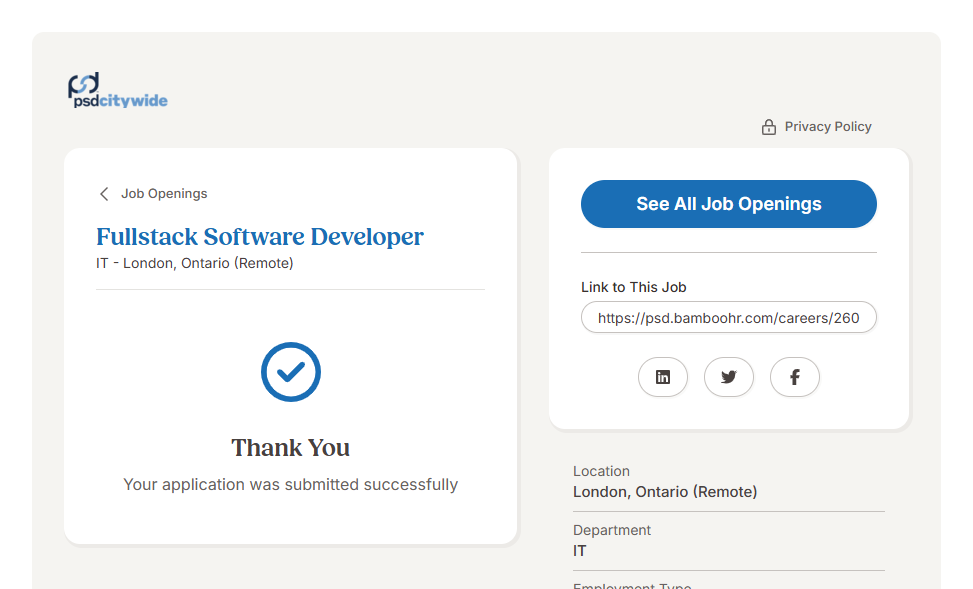Image resolution: width=973 pixels, height=589 pixels.
Task: Click the job link URL field
Action: (728, 318)
